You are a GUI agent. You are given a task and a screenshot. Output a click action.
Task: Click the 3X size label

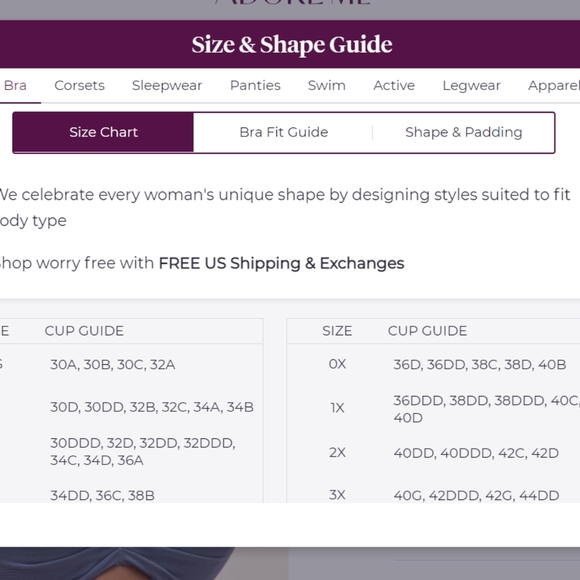click(x=337, y=495)
